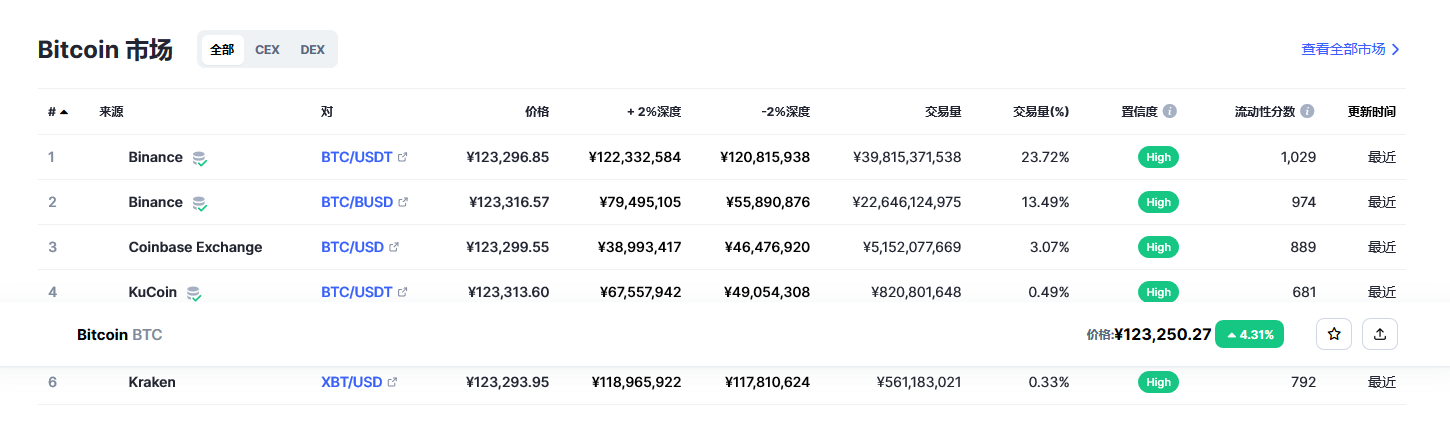Click the green 4.31% change badge

coord(1249,334)
